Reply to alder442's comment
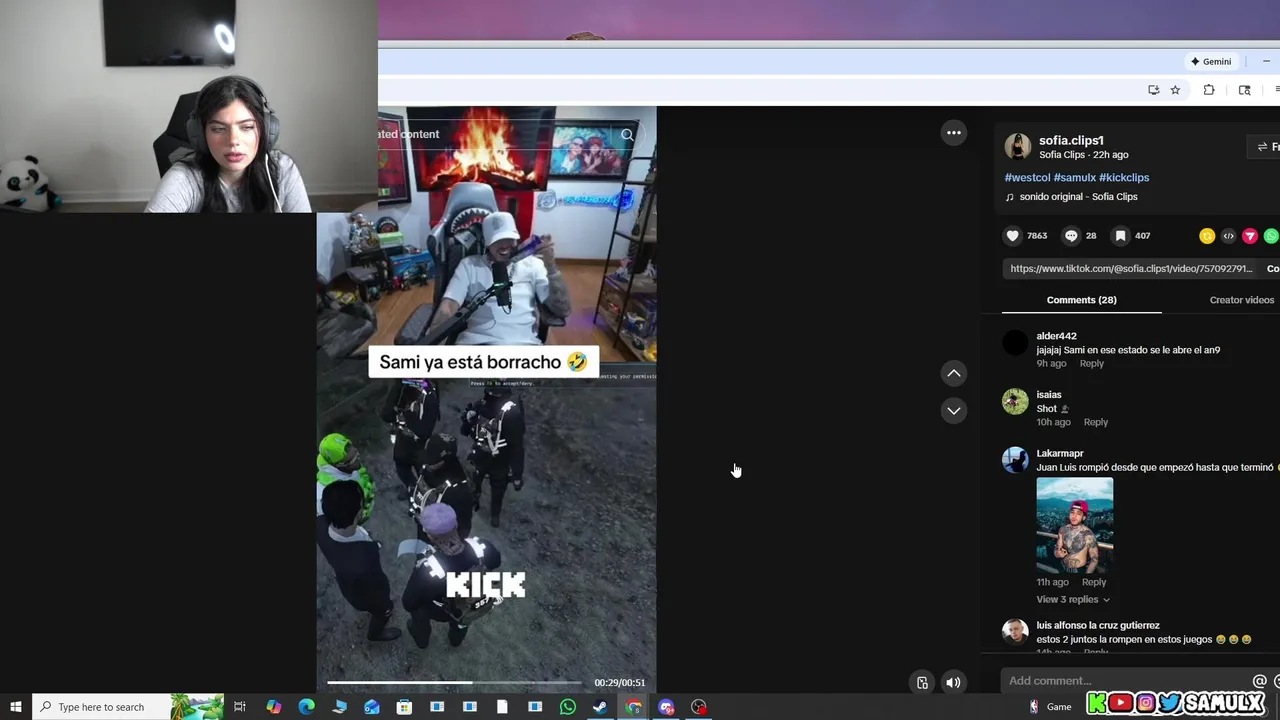 [x=1092, y=364]
